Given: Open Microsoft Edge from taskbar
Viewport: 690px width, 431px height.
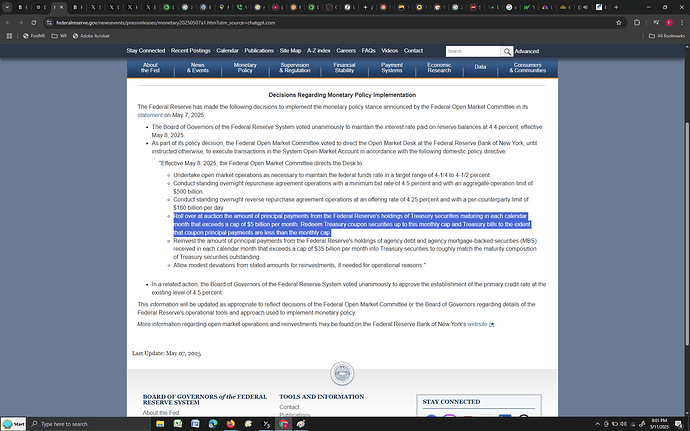Looking at the screenshot, I should (x=213, y=424).
